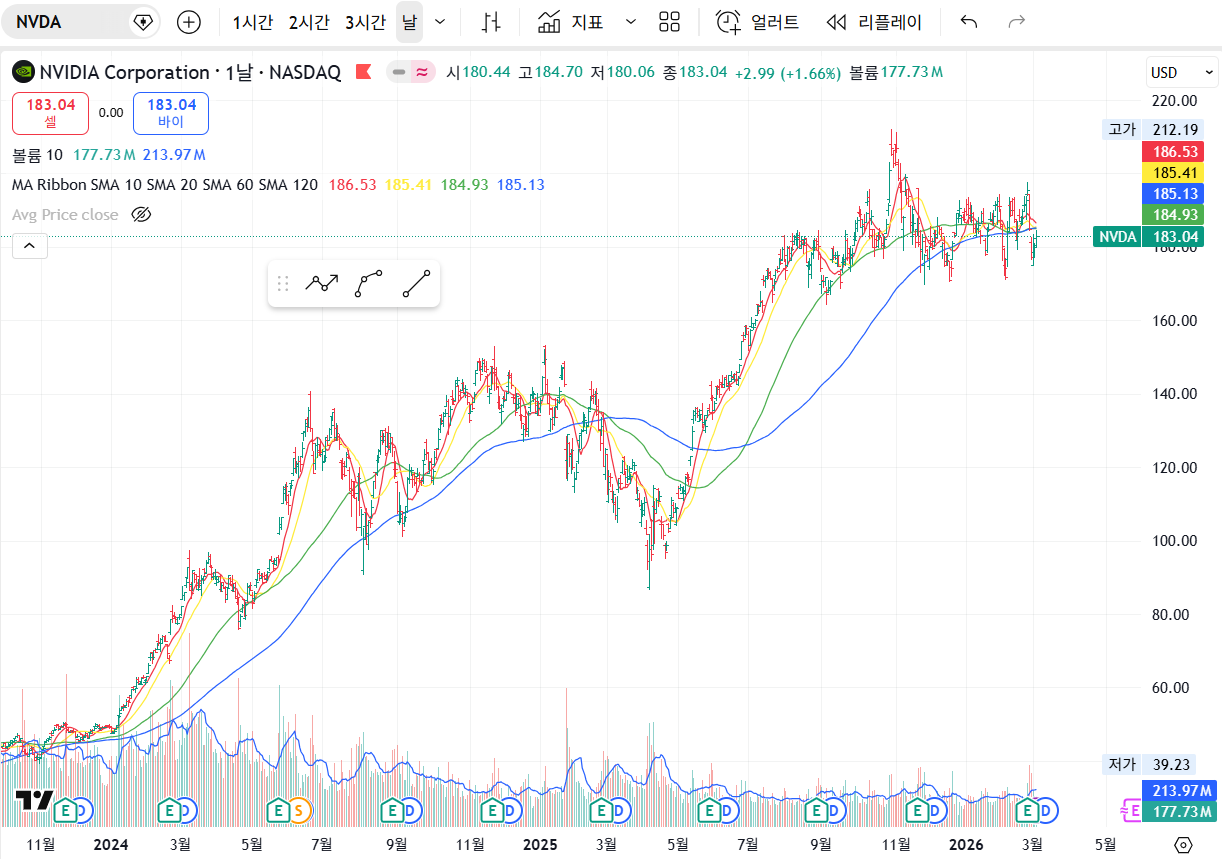
Task: Expand the time interval dropdown chevron
Action: click(x=439, y=22)
